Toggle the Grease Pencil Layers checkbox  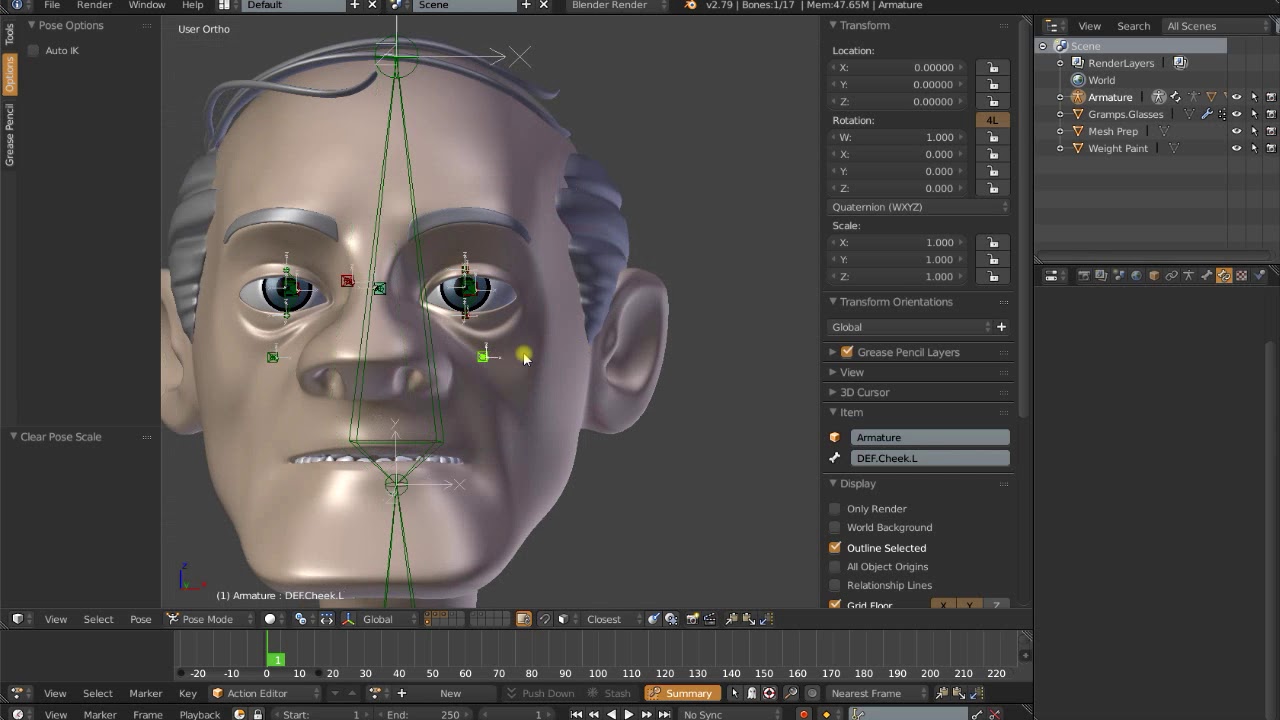point(847,352)
